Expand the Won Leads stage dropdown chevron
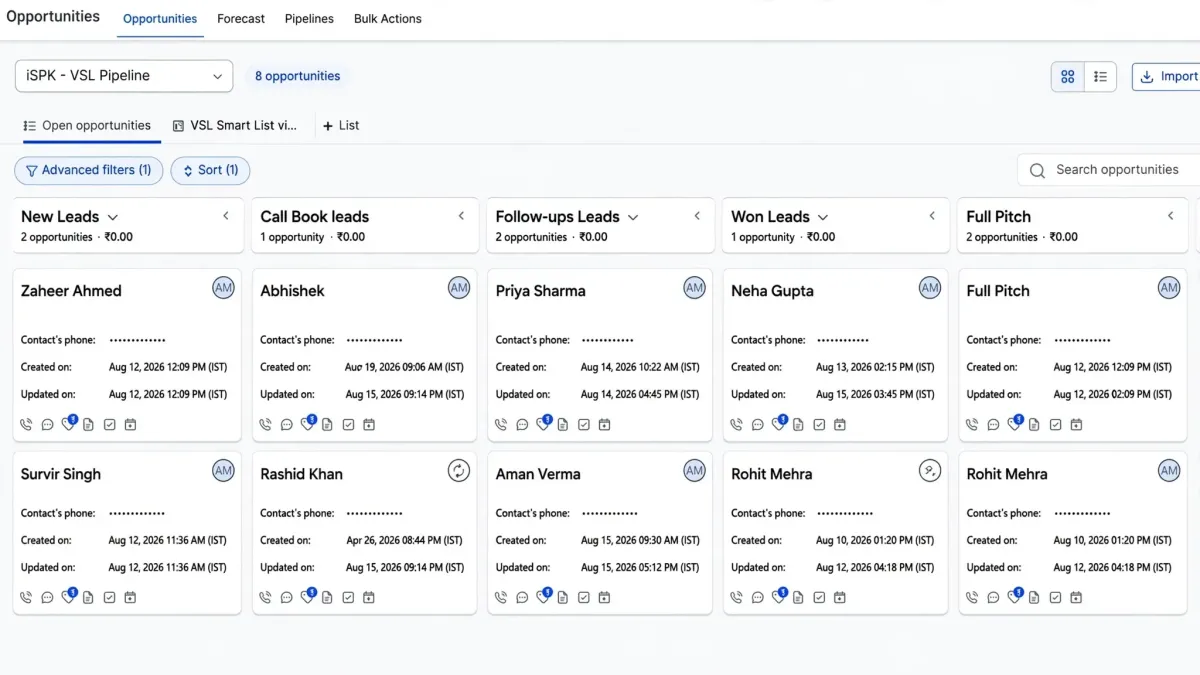Screen dimensions: 1200x675 point(823,217)
